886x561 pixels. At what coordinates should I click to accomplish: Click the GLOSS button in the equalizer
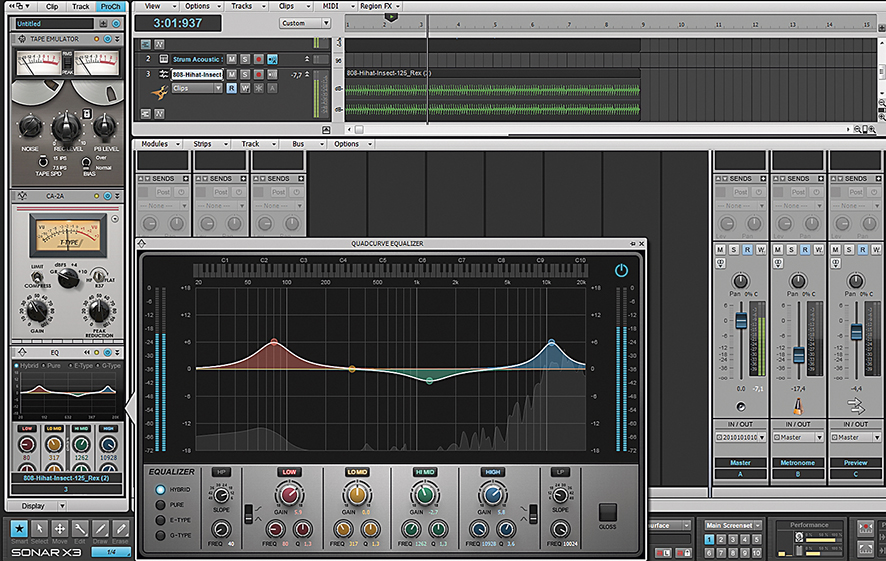607,512
